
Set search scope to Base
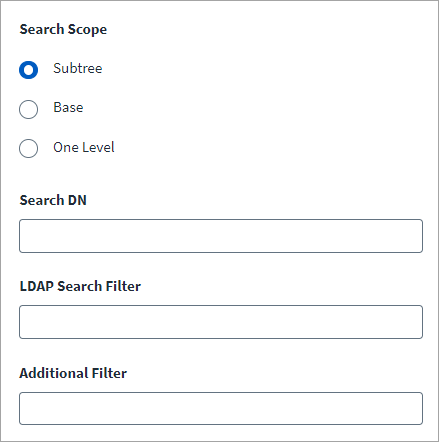coord(28,109)
